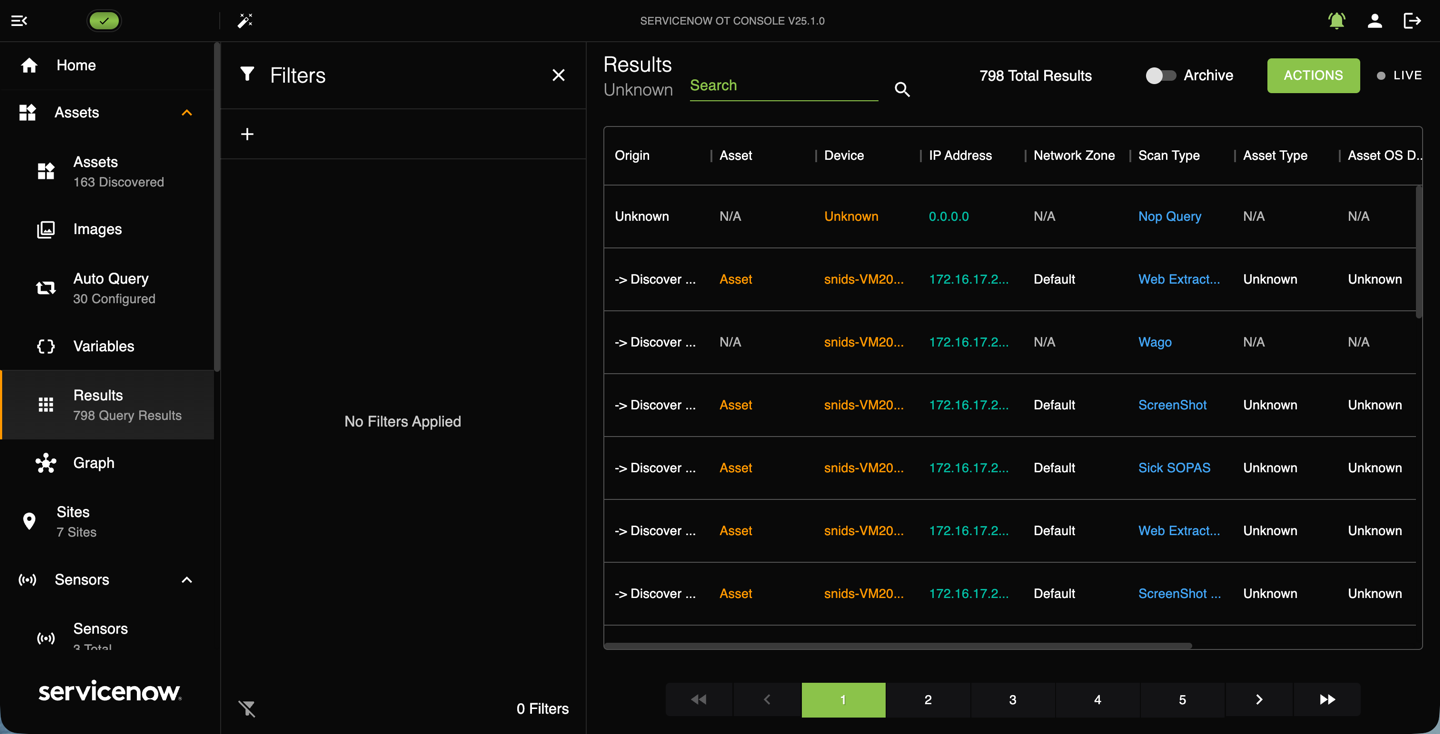This screenshot has width=1440, height=734.
Task: Click the LIVE status indicator
Action: (x=1399, y=76)
